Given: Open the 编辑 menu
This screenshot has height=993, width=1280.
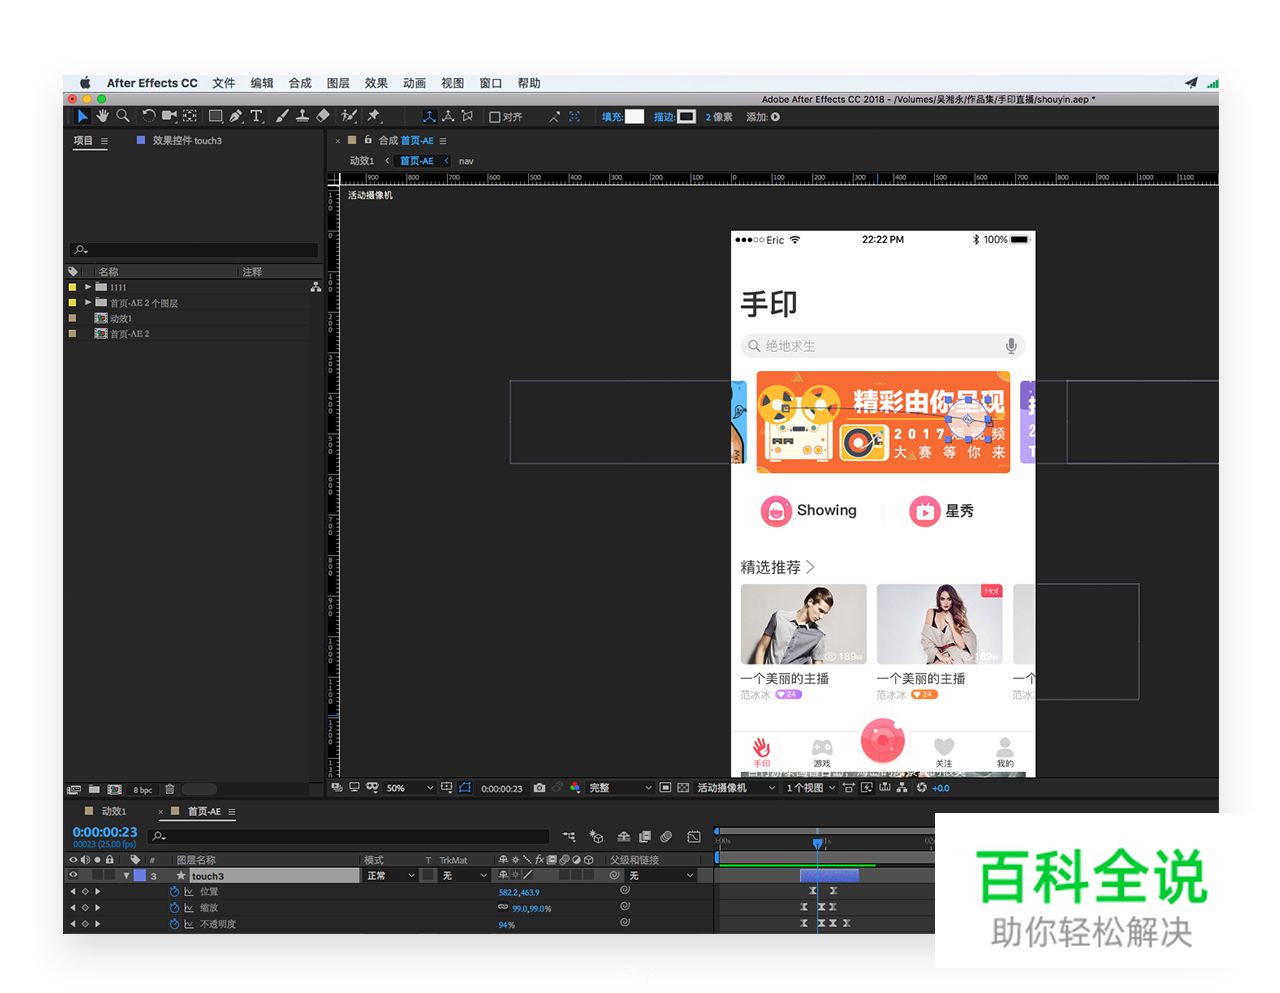Looking at the screenshot, I should pyautogui.click(x=262, y=83).
